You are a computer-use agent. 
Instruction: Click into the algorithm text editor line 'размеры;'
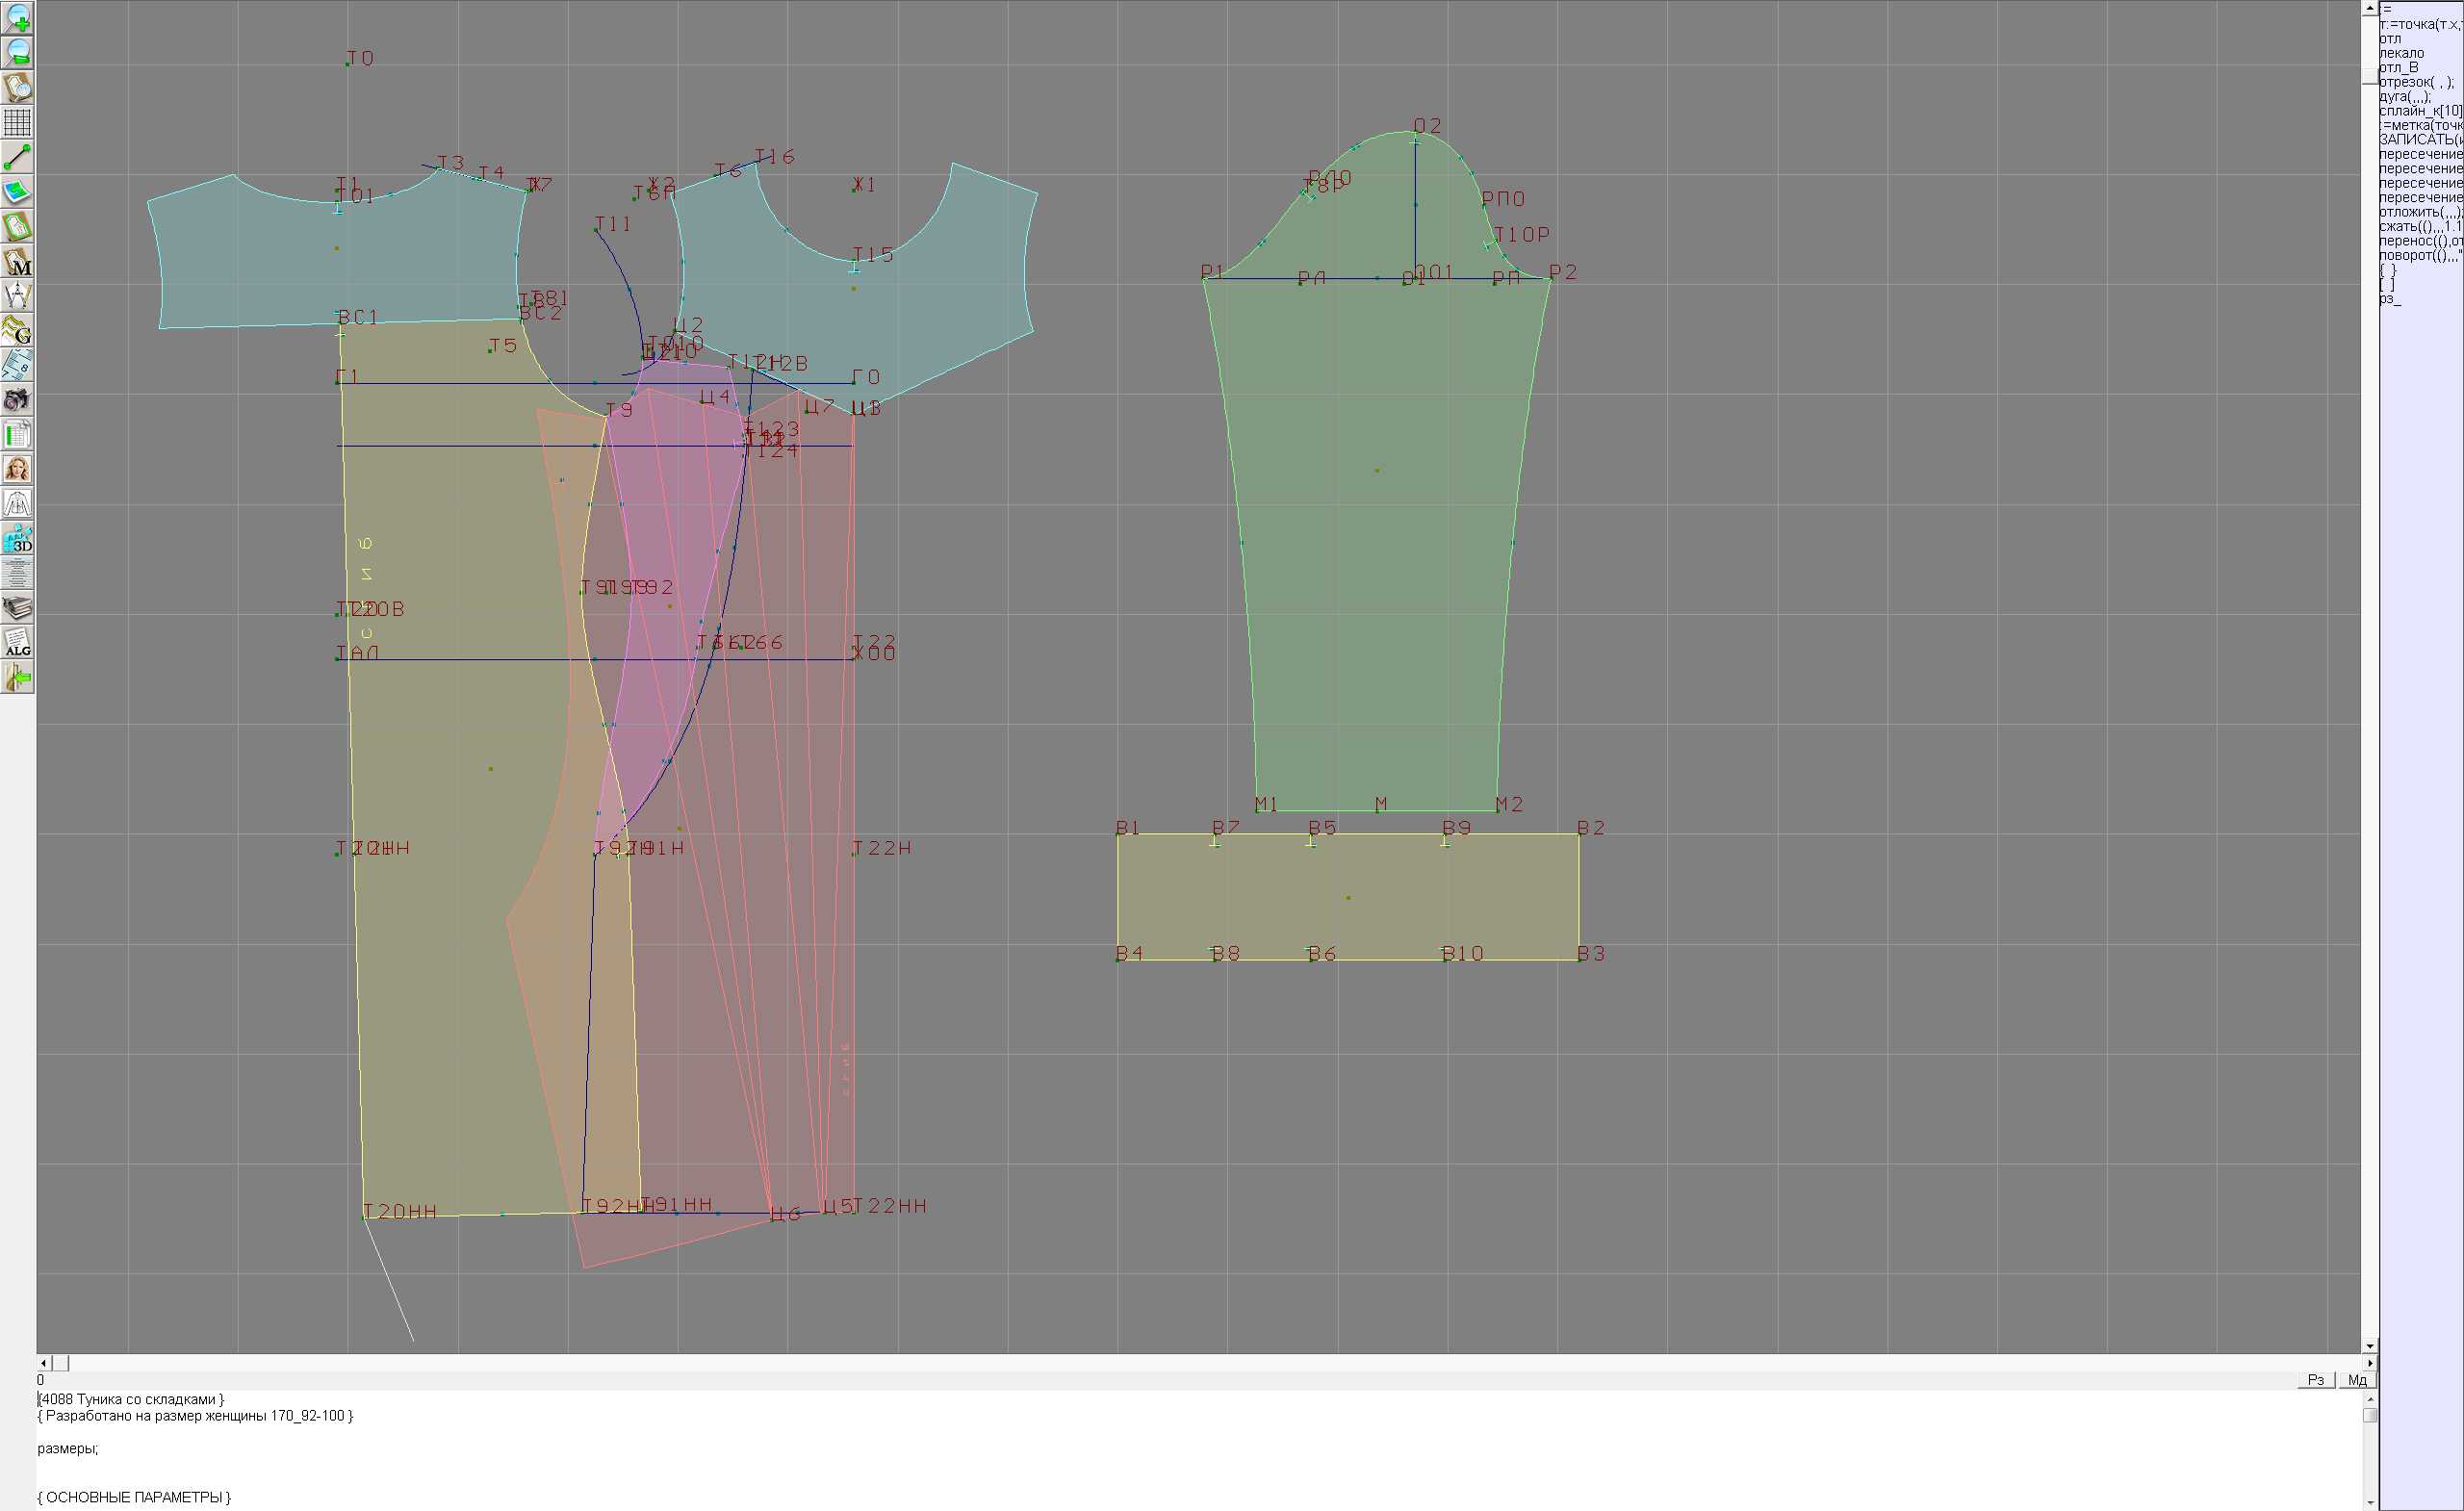tap(68, 1448)
